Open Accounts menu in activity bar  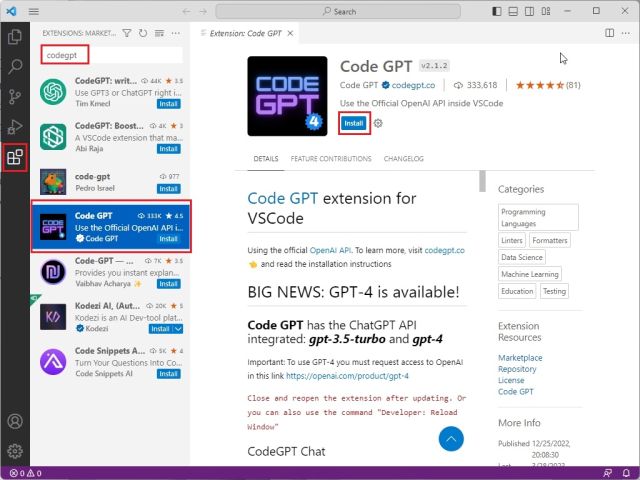(15, 421)
